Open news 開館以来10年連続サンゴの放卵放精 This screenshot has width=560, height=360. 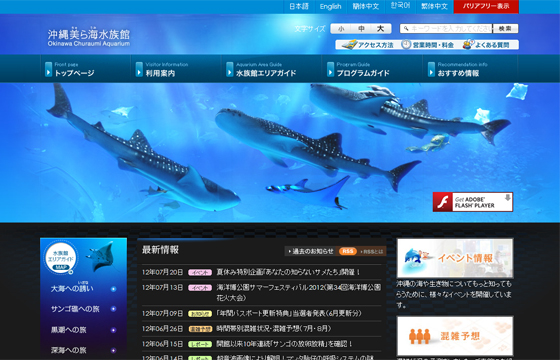[285, 344]
